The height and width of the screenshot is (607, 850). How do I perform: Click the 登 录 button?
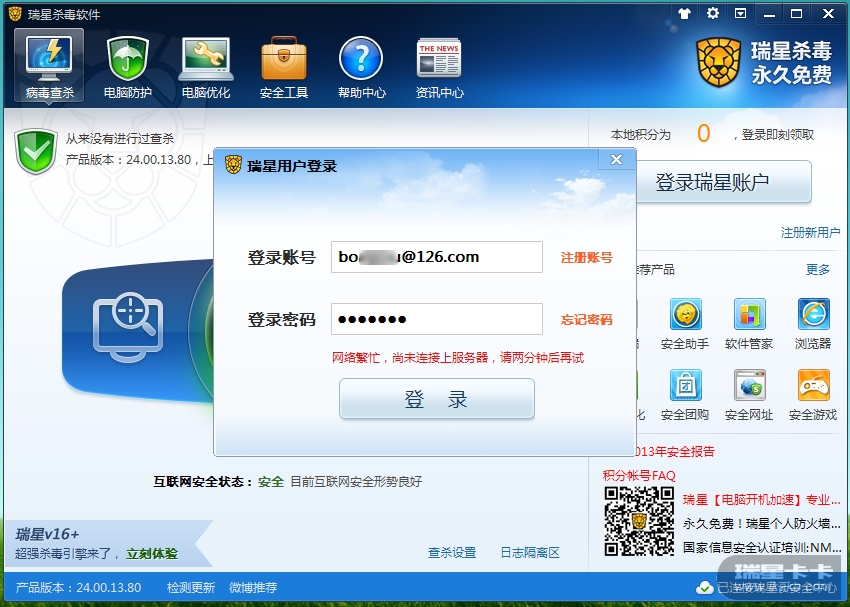pyautogui.click(x=436, y=398)
